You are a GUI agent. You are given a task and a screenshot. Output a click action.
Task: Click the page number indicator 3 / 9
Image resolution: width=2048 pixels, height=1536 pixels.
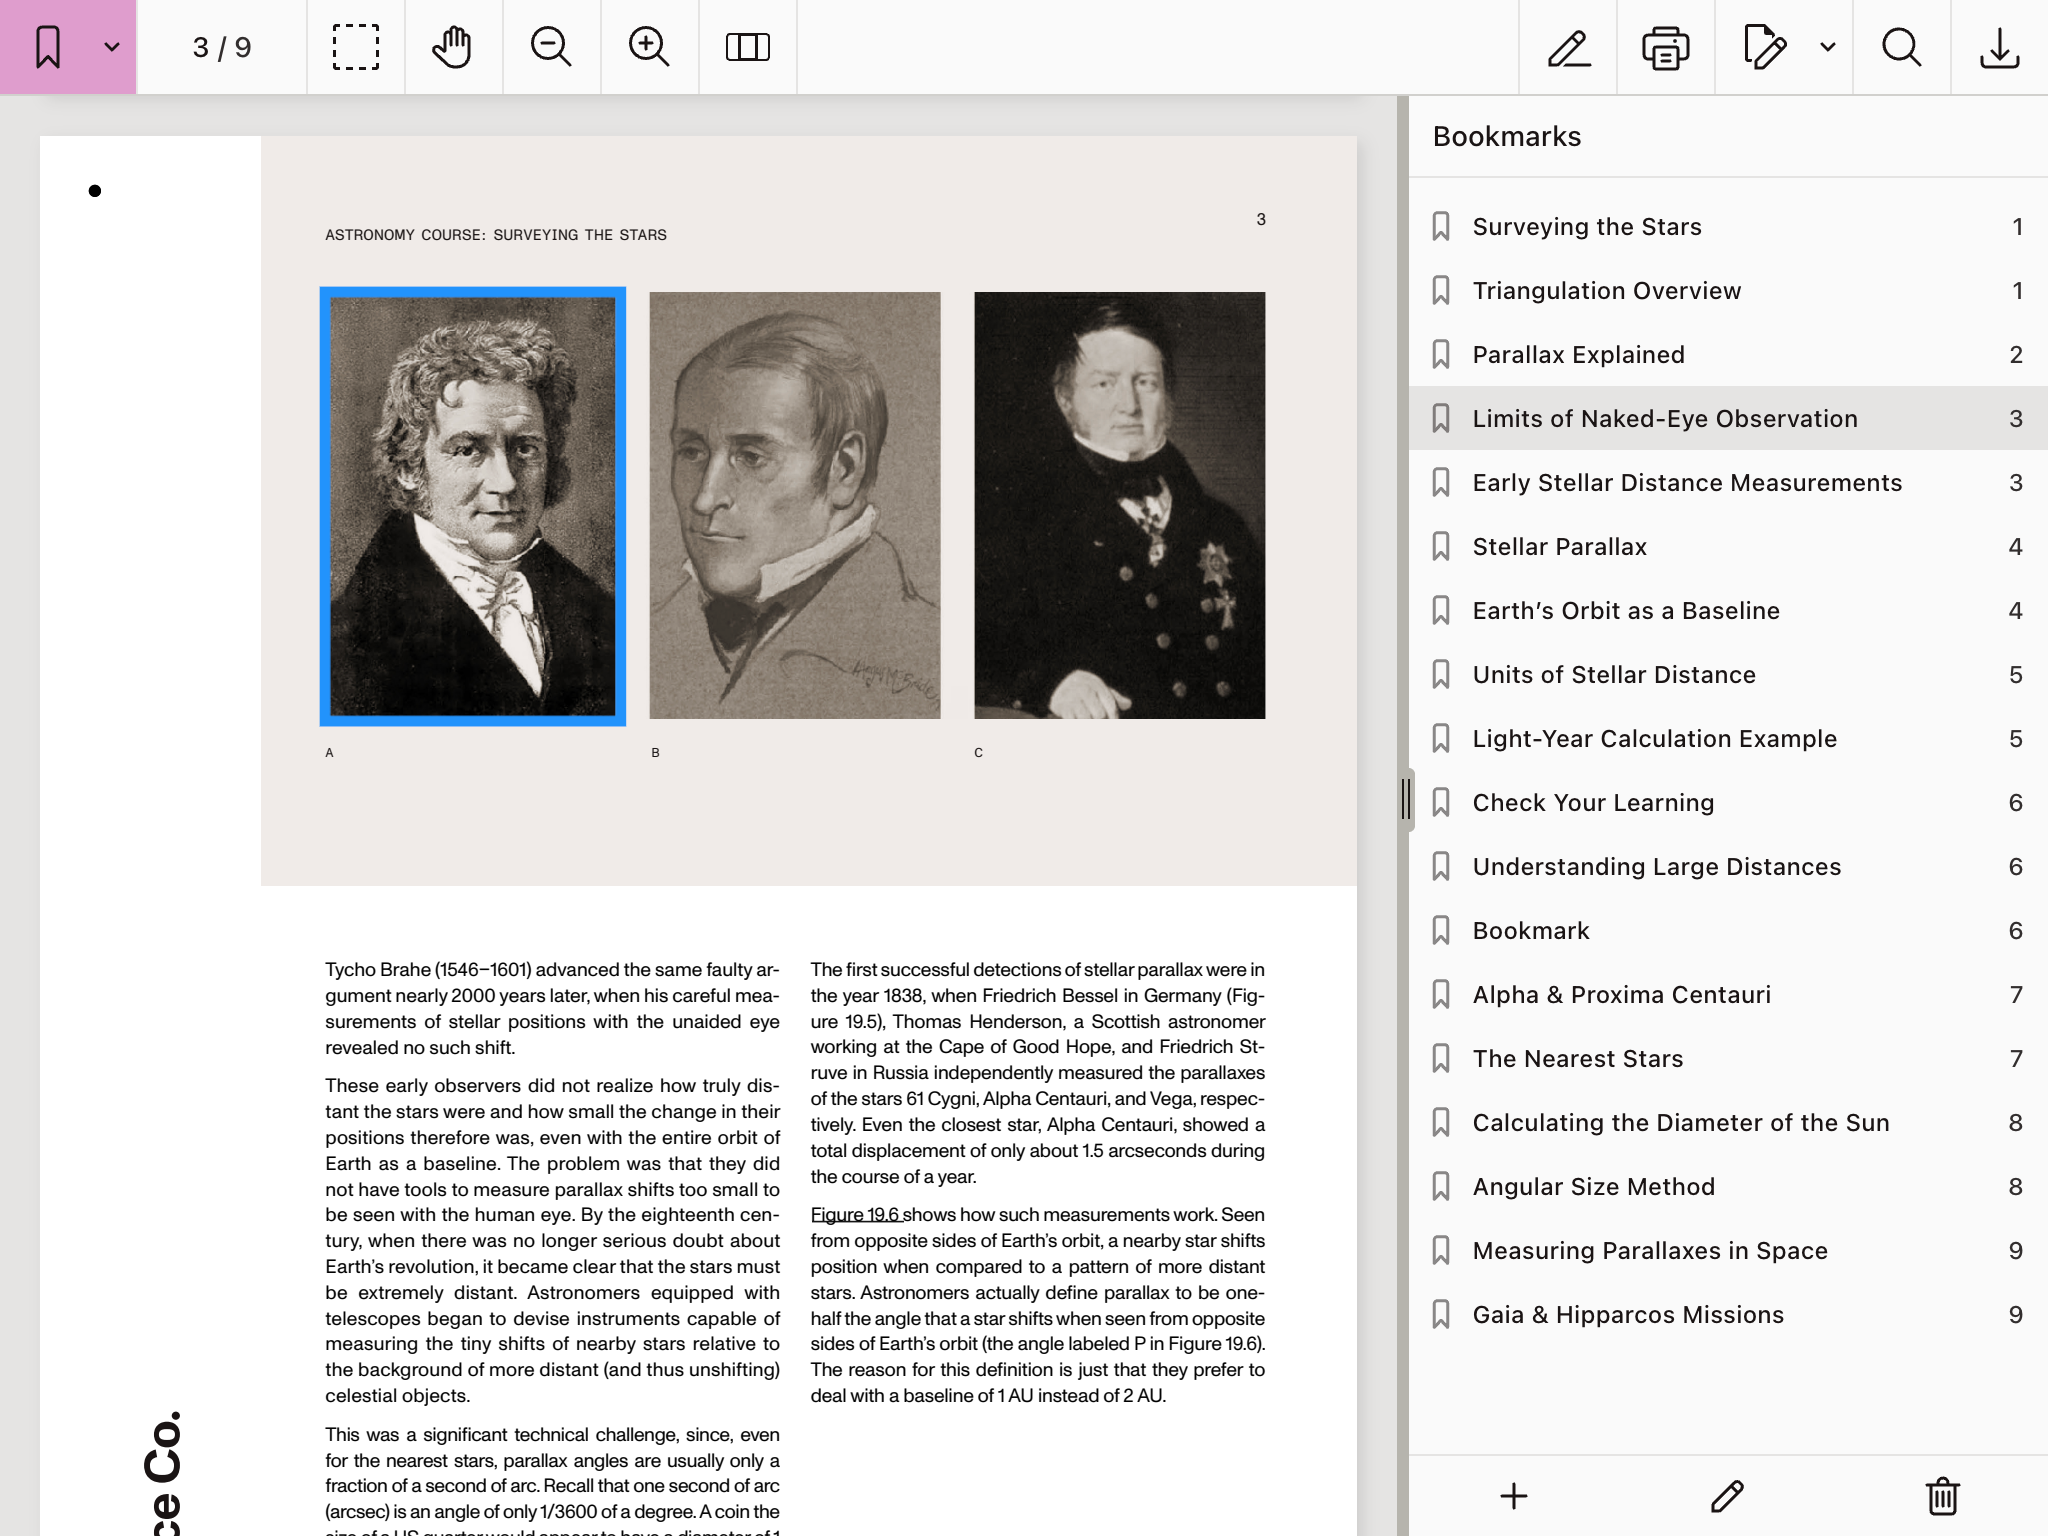tap(221, 46)
